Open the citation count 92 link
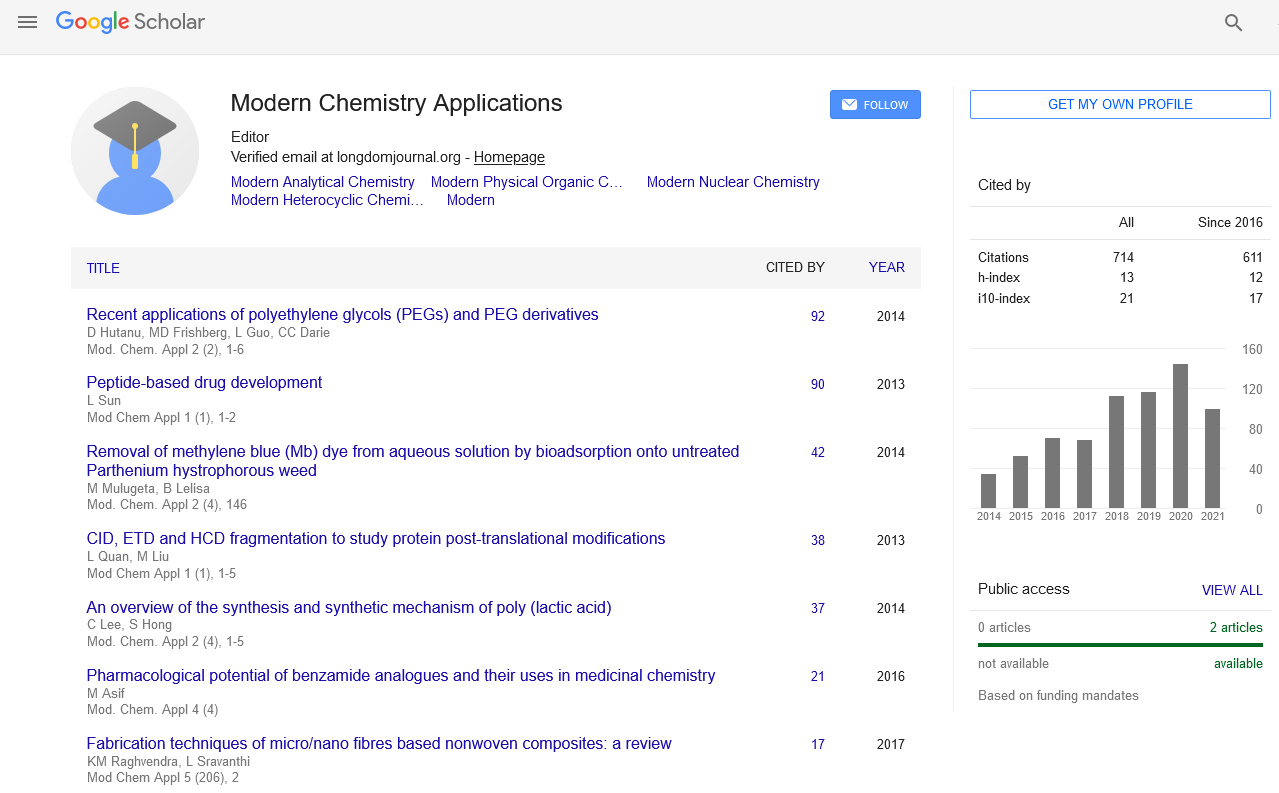This screenshot has height=793, width=1279. pyautogui.click(x=817, y=316)
